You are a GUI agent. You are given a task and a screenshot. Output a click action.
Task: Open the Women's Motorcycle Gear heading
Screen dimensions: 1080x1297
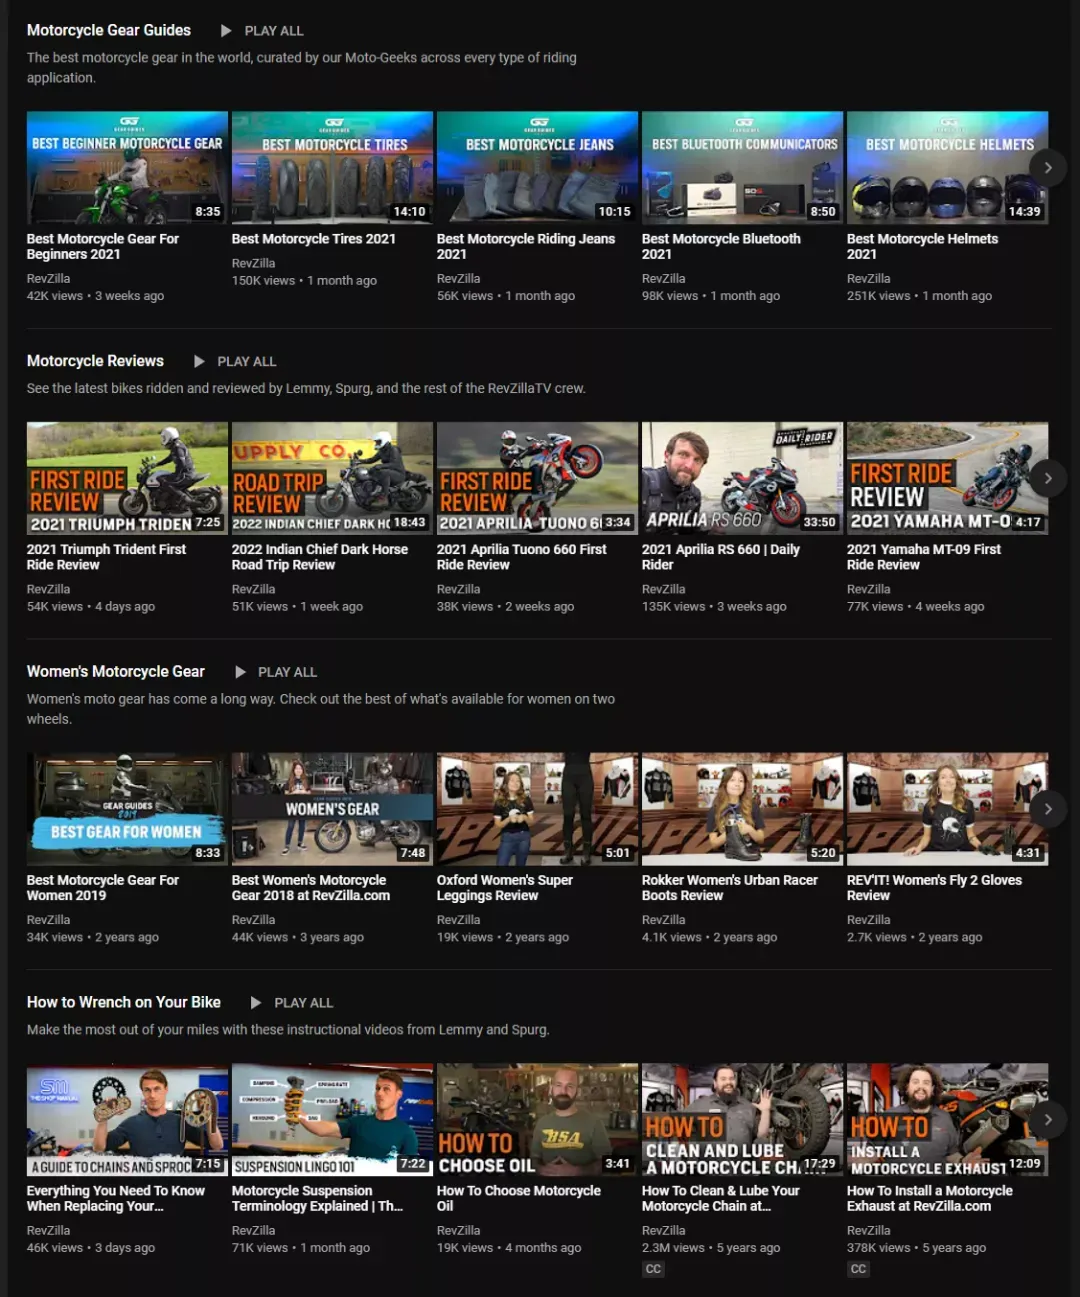[116, 672]
